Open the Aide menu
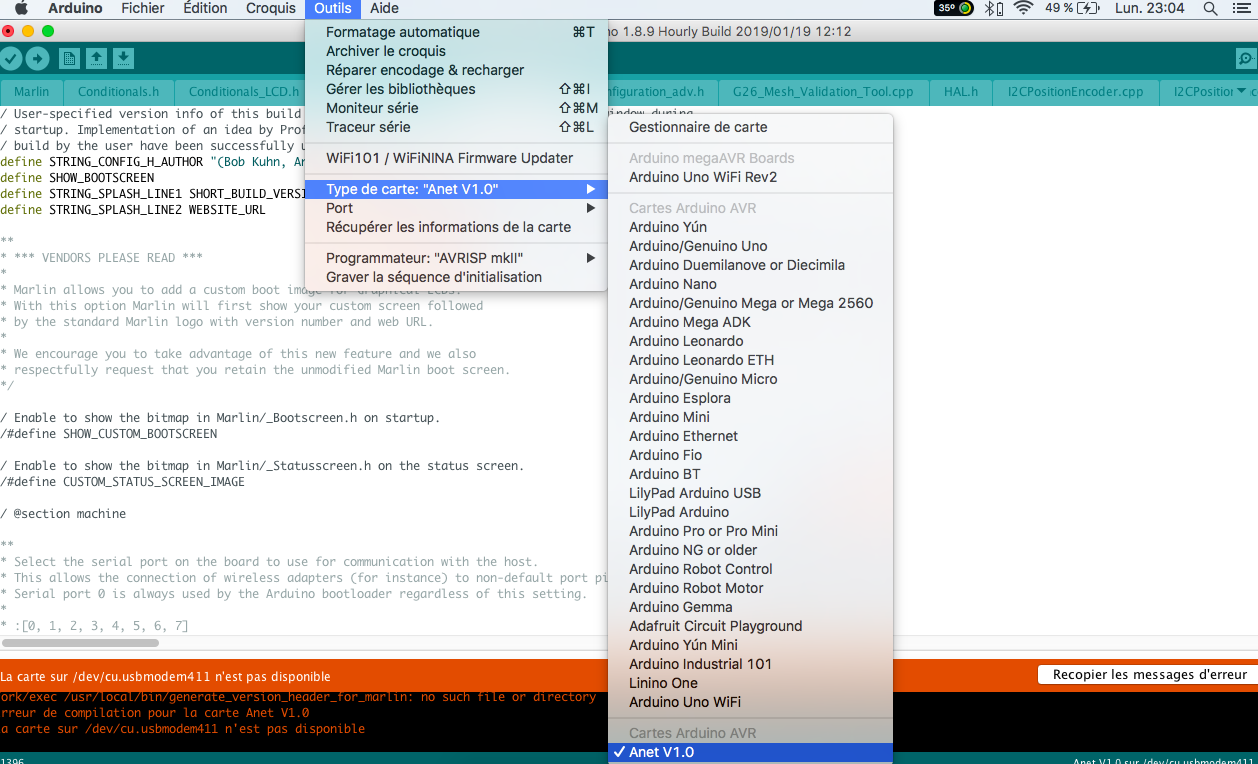The image size is (1258, 764). [x=384, y=8]
